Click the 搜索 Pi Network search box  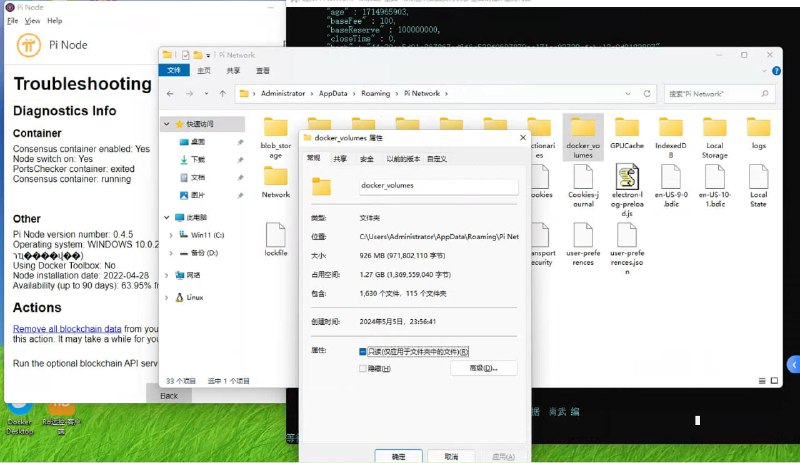click(713, 93)
